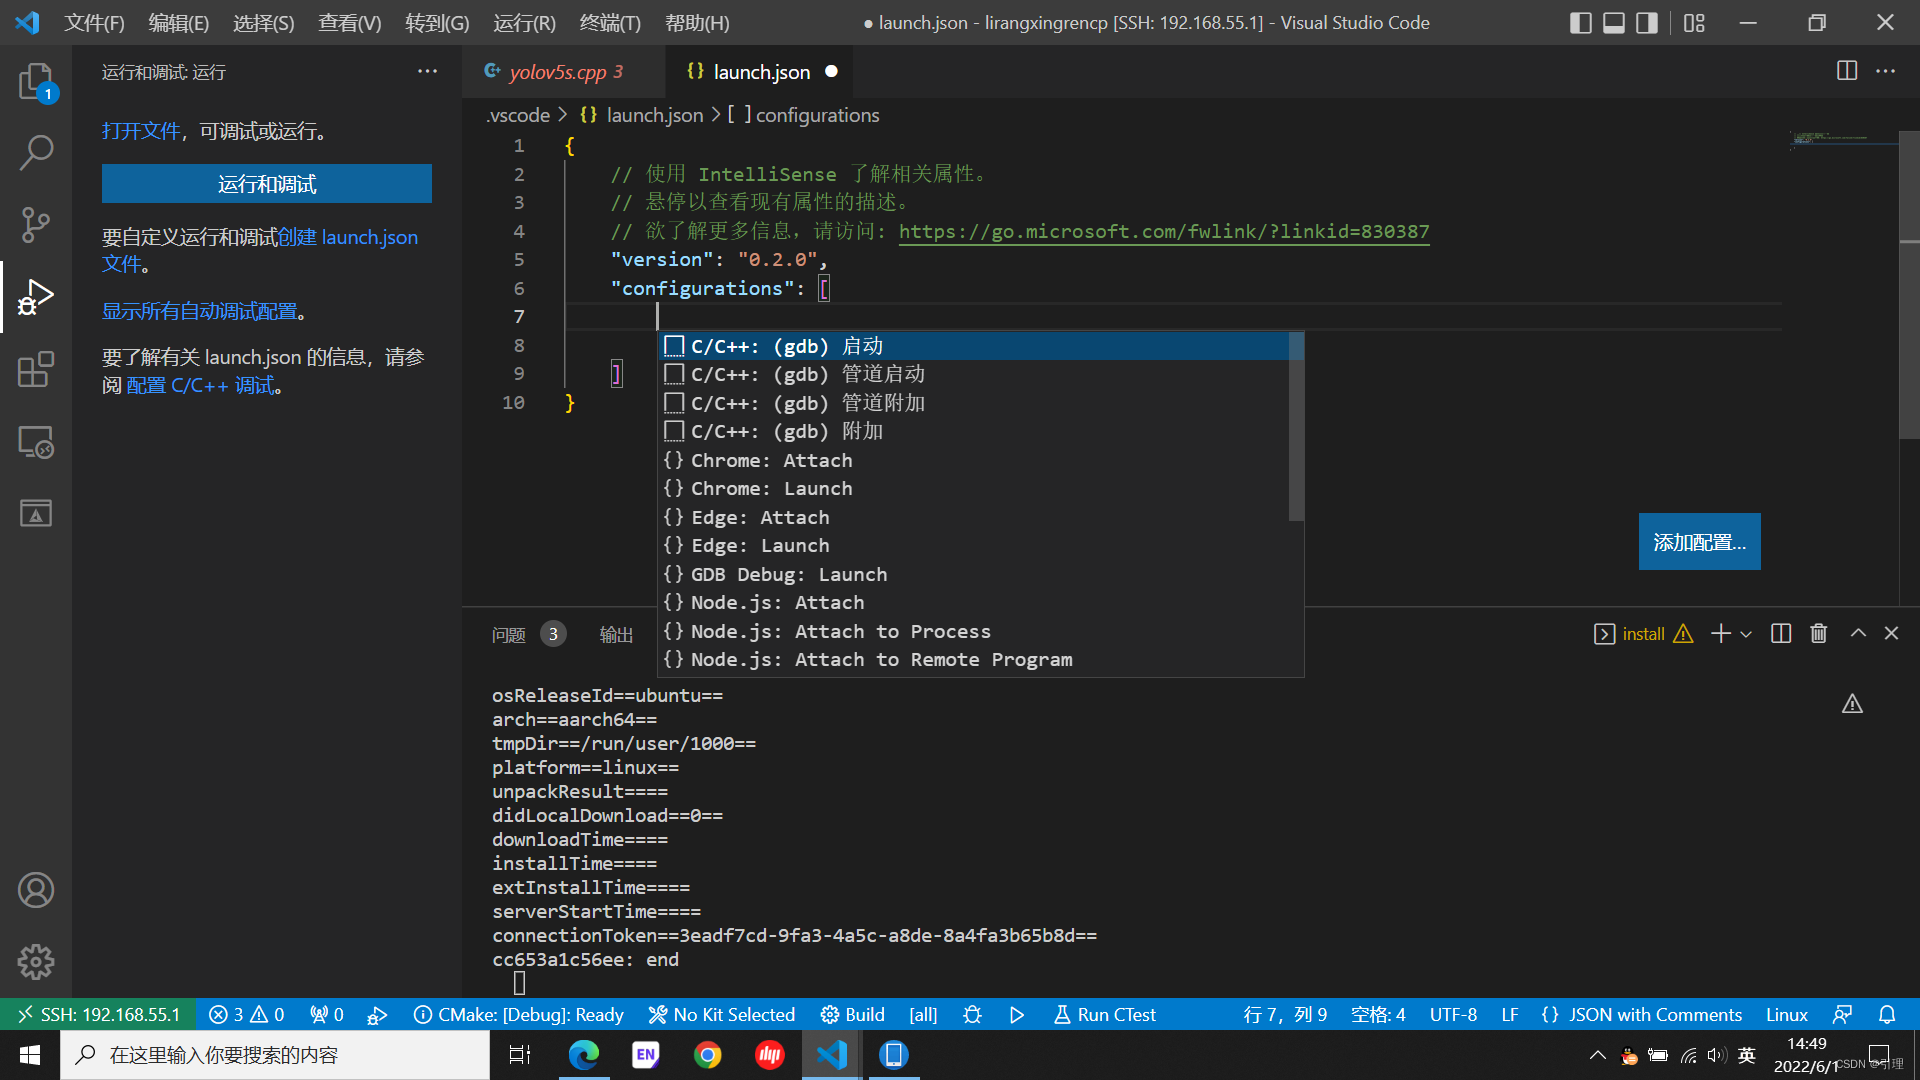The width and height of the screenshot is (1920, 1080).
Task: Open notifications bell in status bar
Action: [1887, 1015]
